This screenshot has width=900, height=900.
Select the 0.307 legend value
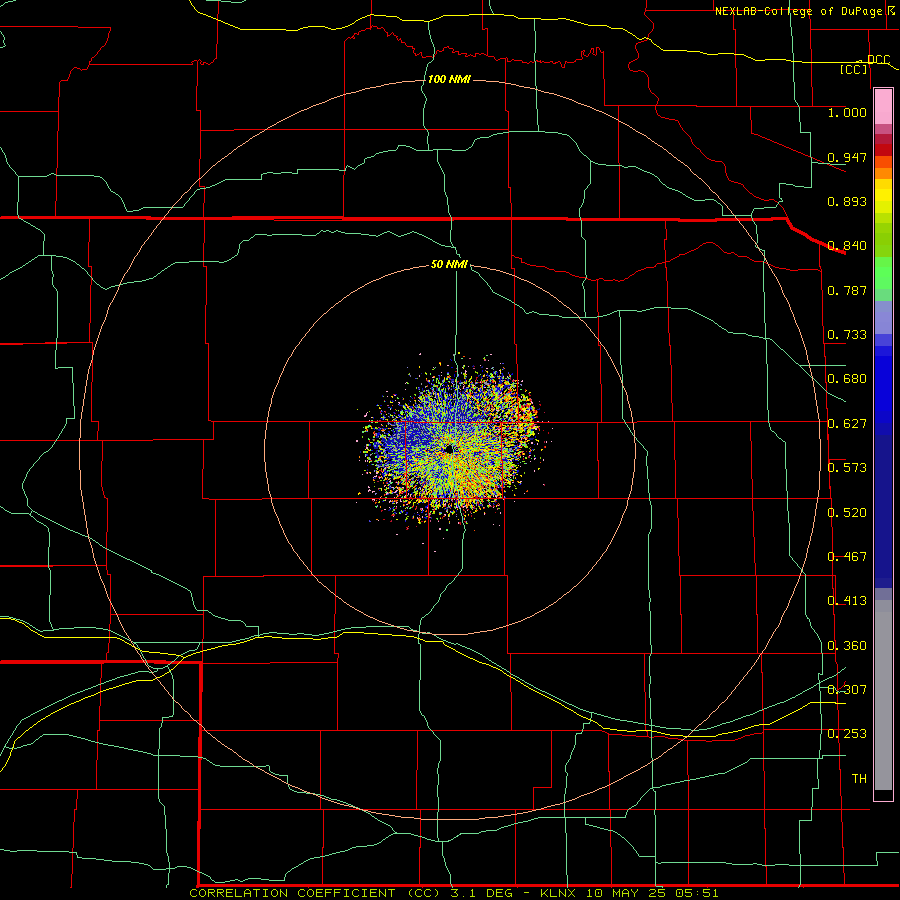coord(847,689)
